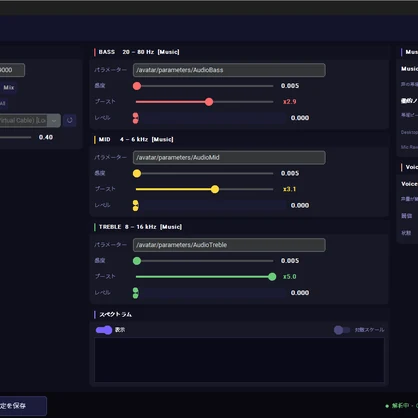Click the BASS level meter bar
Screen dimensions: 418x418
pos(209,118)
